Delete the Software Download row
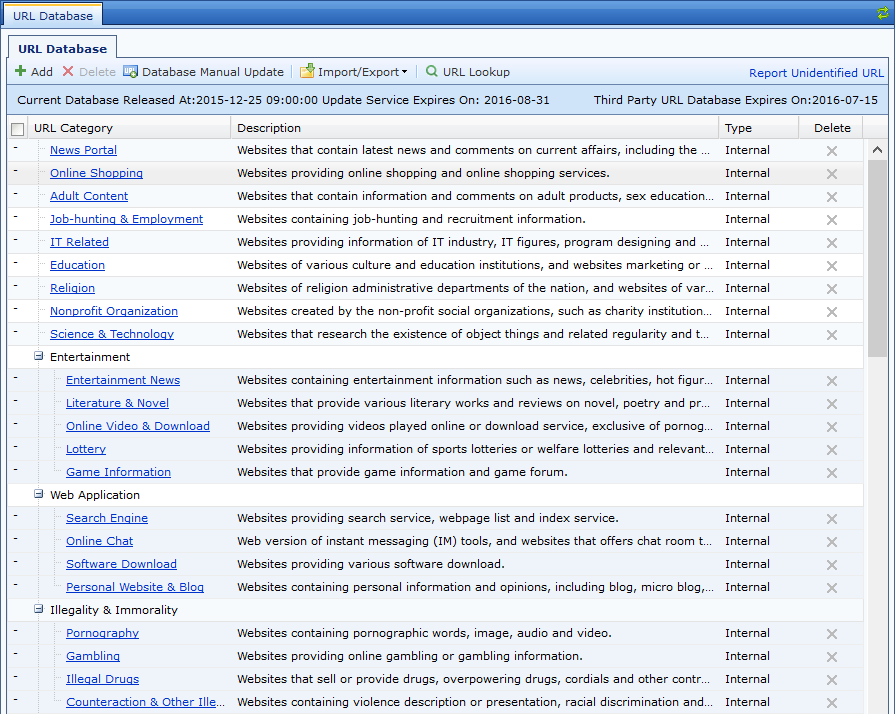 832,564
